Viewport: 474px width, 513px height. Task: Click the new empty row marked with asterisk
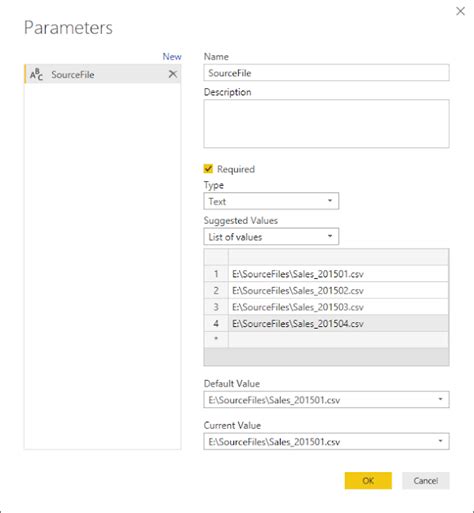tap(326, 339)
